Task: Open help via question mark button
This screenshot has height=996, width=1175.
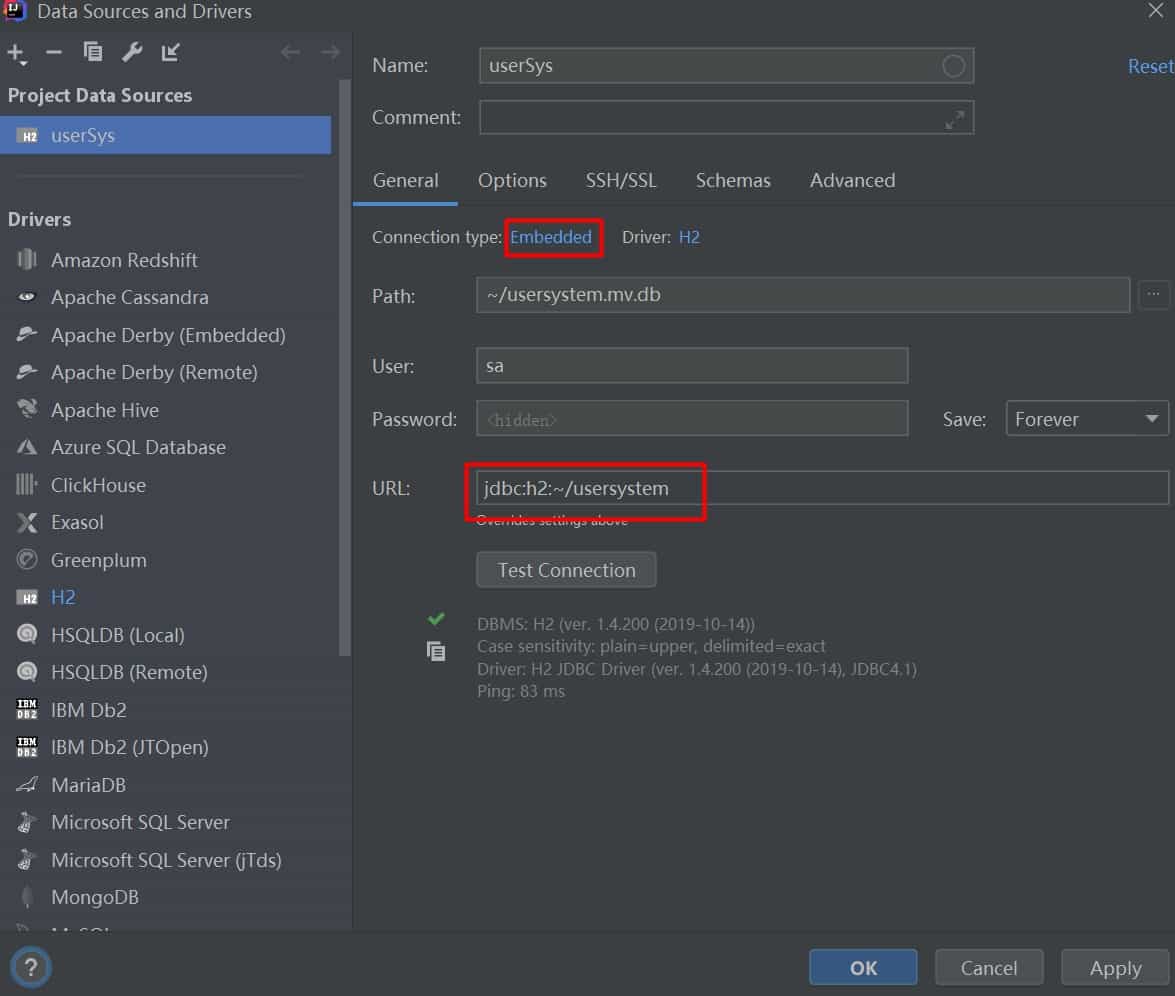Action: (x=31, y=967)
